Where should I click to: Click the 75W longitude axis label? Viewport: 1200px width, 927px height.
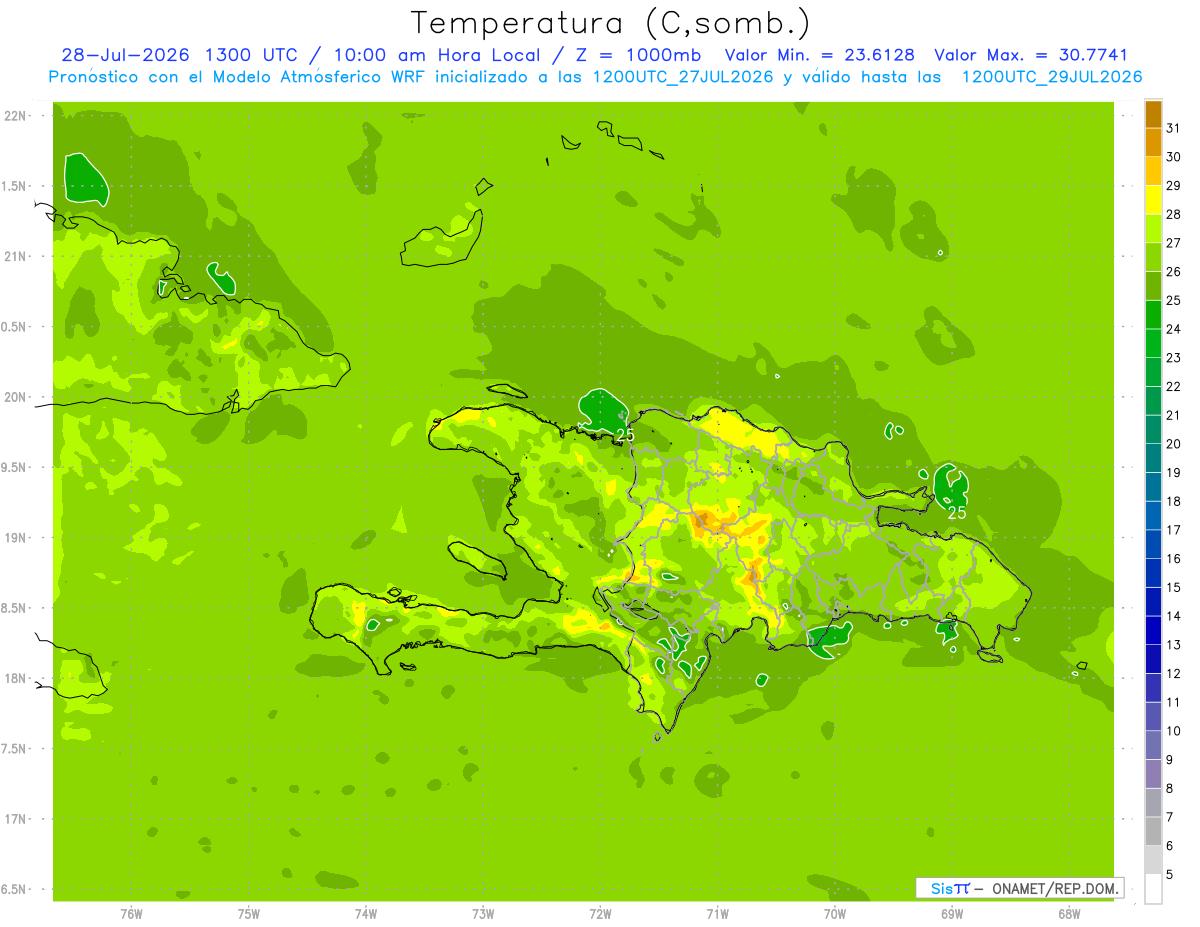248,914
